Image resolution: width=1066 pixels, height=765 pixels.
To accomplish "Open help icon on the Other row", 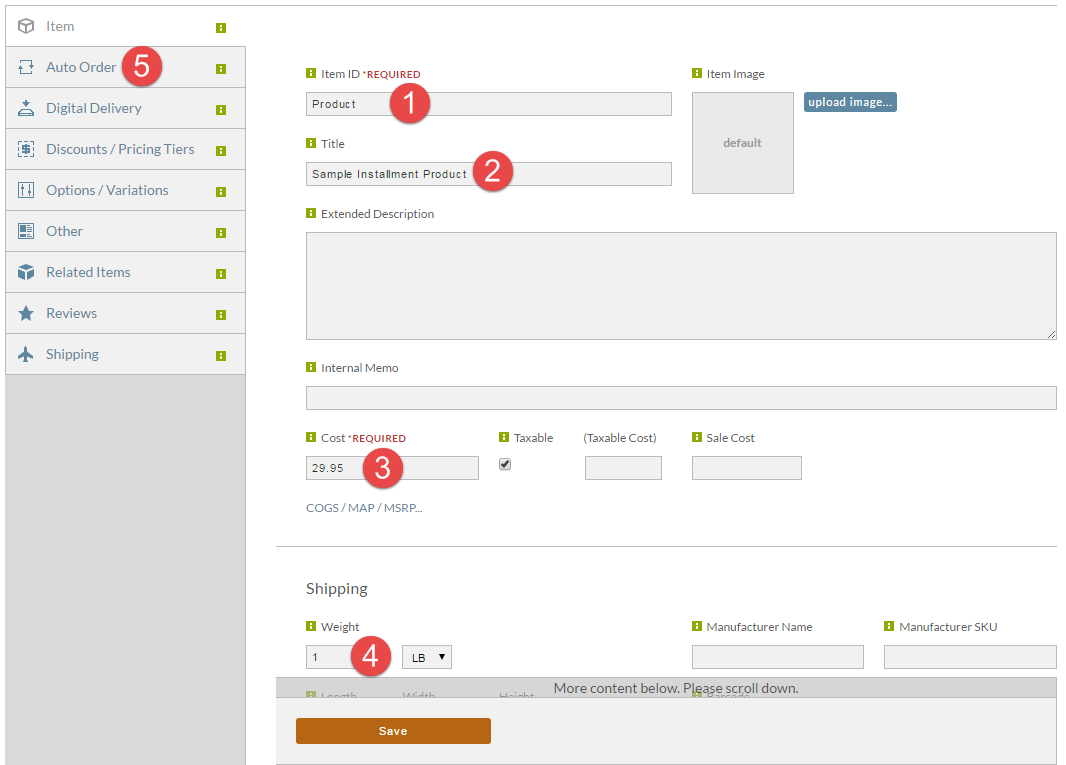I will click(221, 233).
